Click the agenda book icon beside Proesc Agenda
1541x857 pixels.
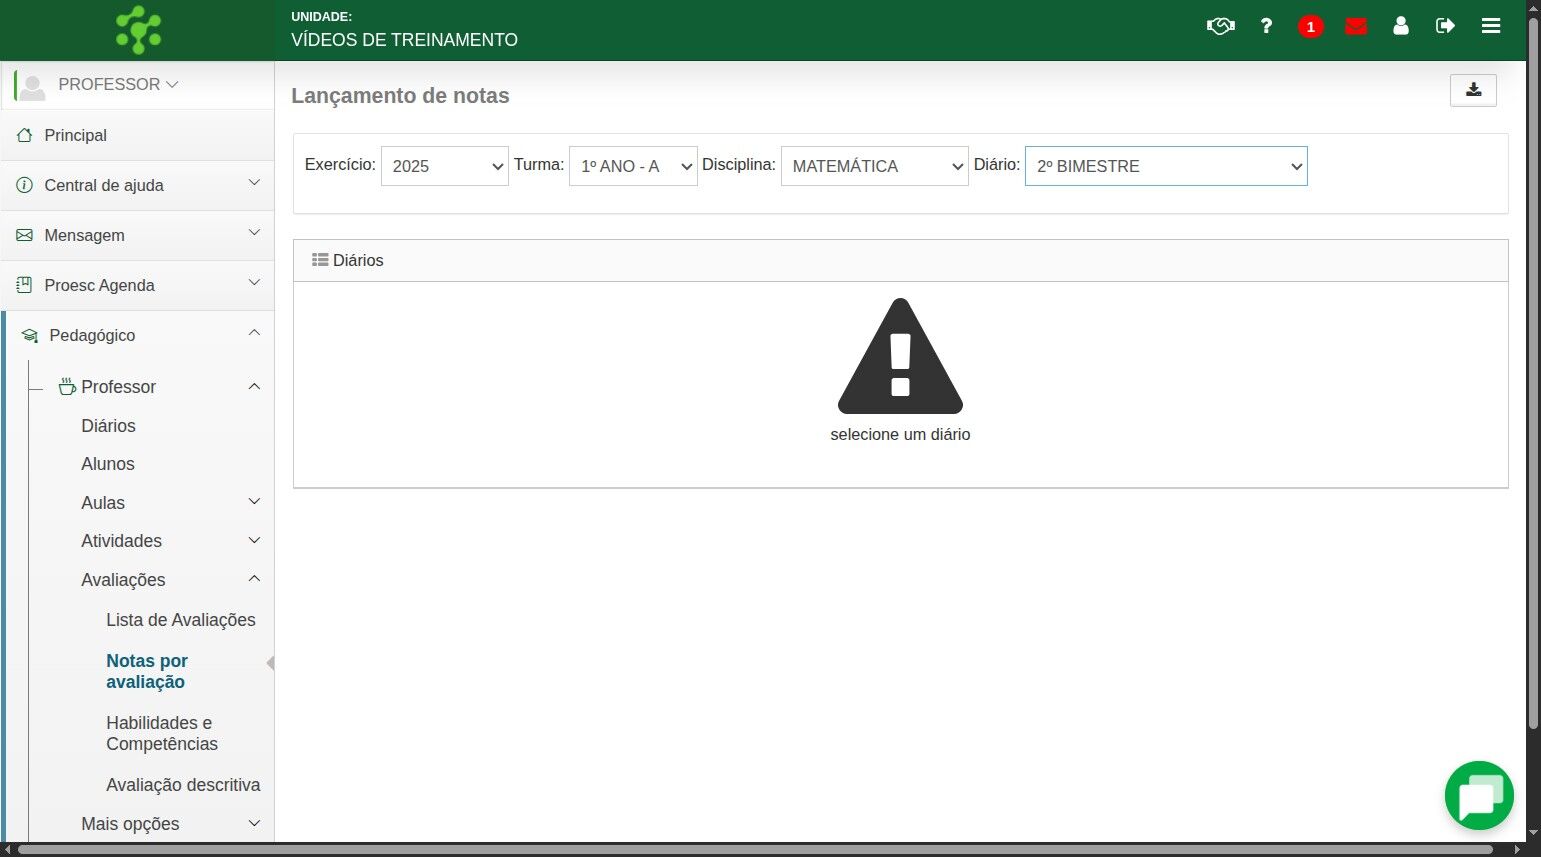pyautogui.click(x=25, y=285)
